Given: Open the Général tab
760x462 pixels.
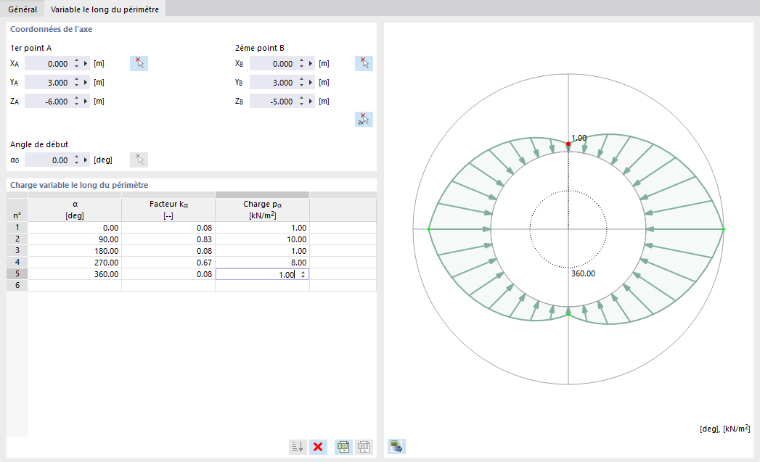Looking at the screenshot, I should (x=22, y=9).
